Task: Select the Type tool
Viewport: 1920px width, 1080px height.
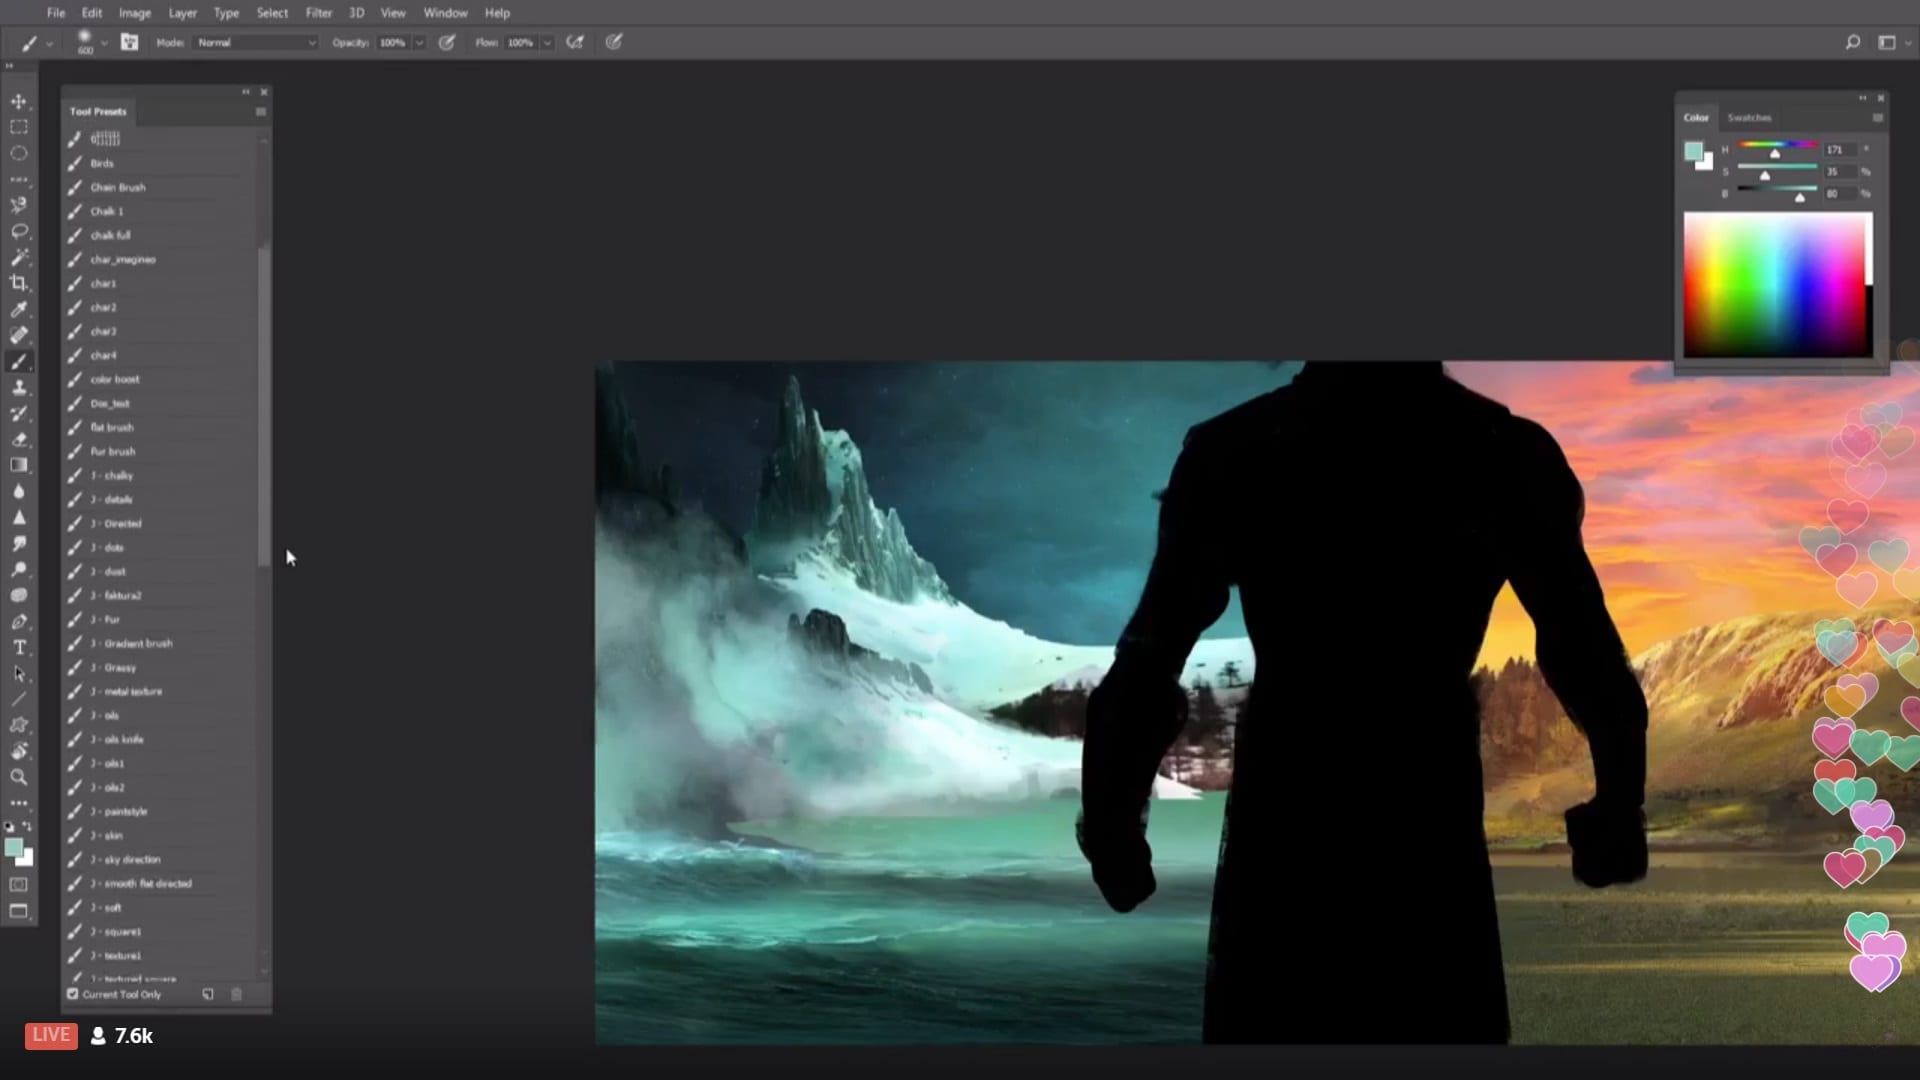Action: 18,647
